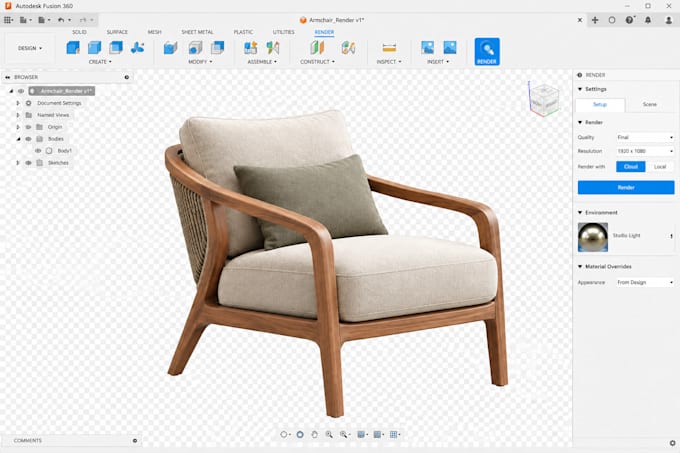
Task: Open the Design workspace dropdown
Action: [x=30, y=48]
